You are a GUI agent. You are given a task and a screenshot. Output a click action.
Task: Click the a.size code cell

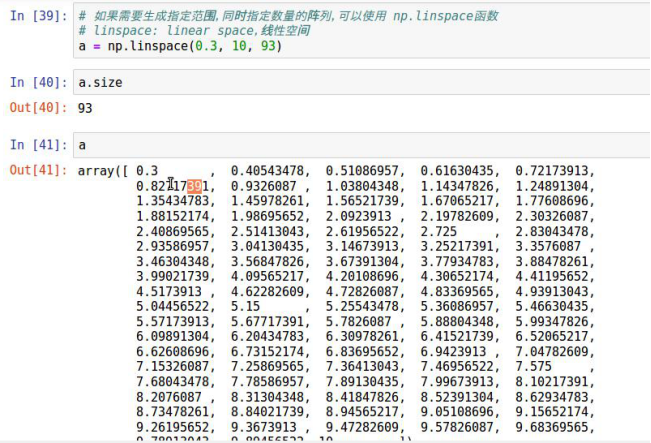pos(362,82)
